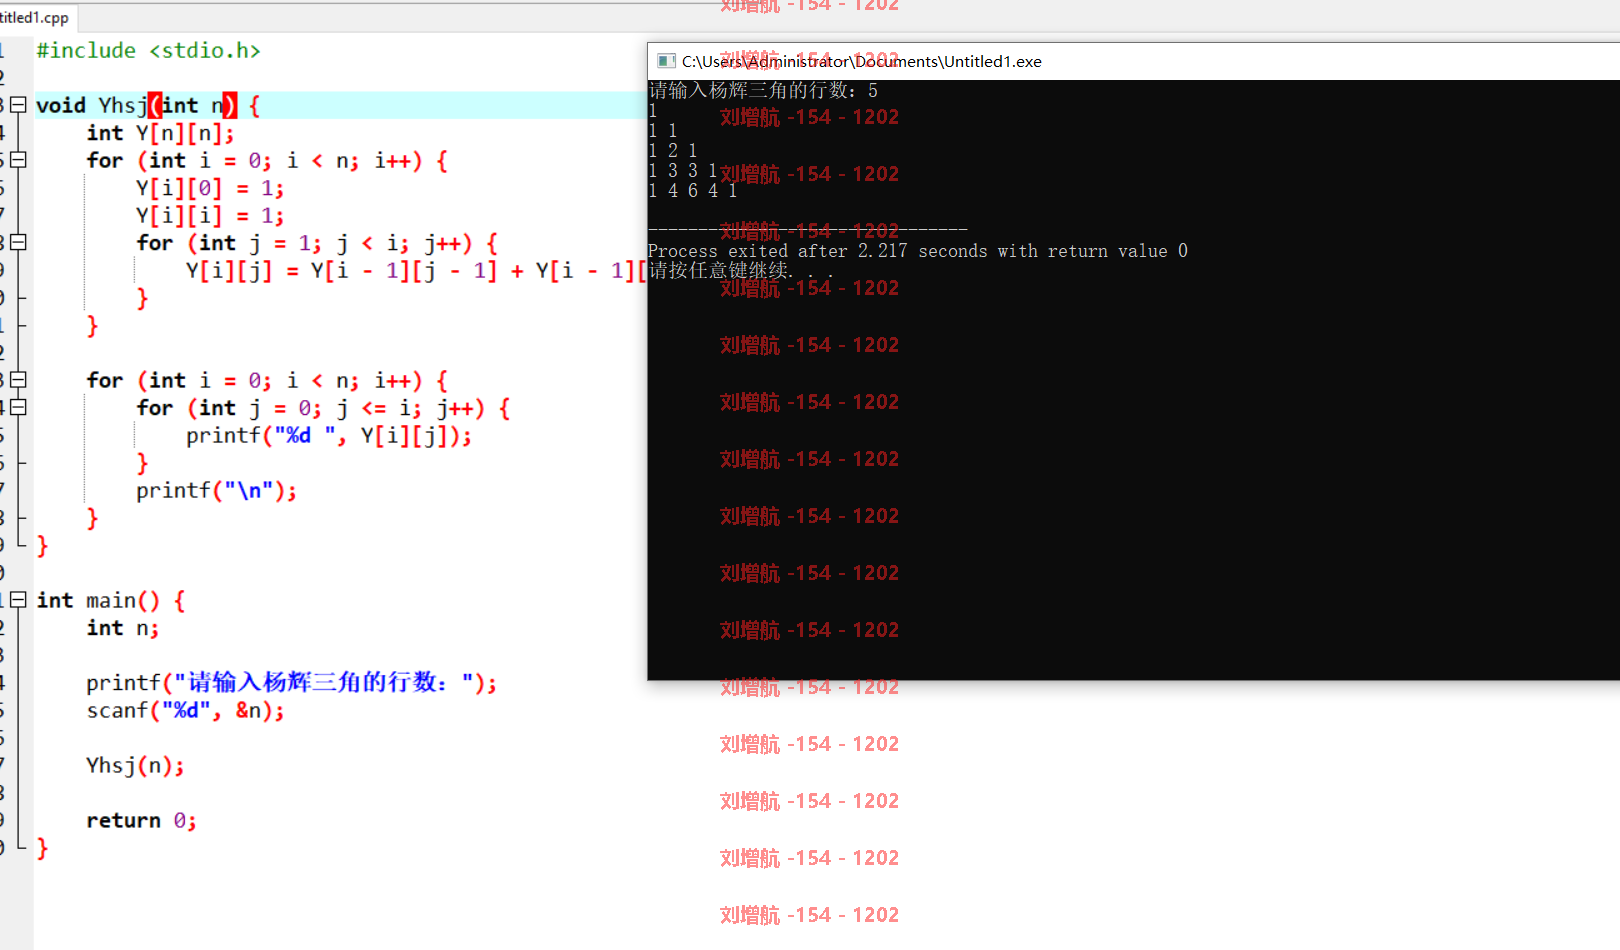Click the 'Y[i][j] = Y[i - 1][j - 1]' assignment line
Viewport: 1620px width, 950px height.
pos(416,270)
